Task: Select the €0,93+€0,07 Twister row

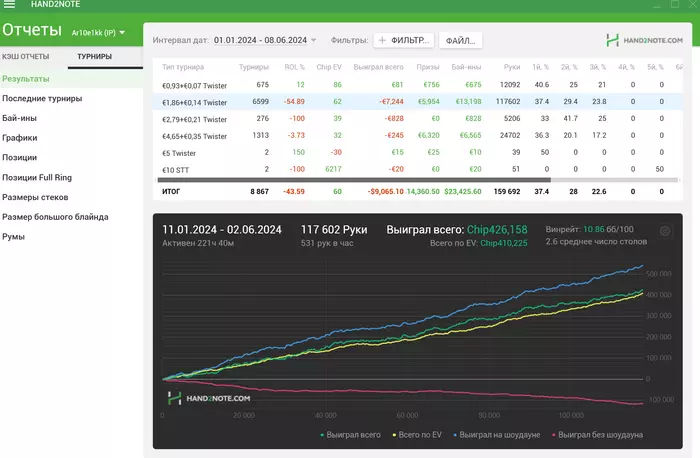Action: click(x=417, y=85)
